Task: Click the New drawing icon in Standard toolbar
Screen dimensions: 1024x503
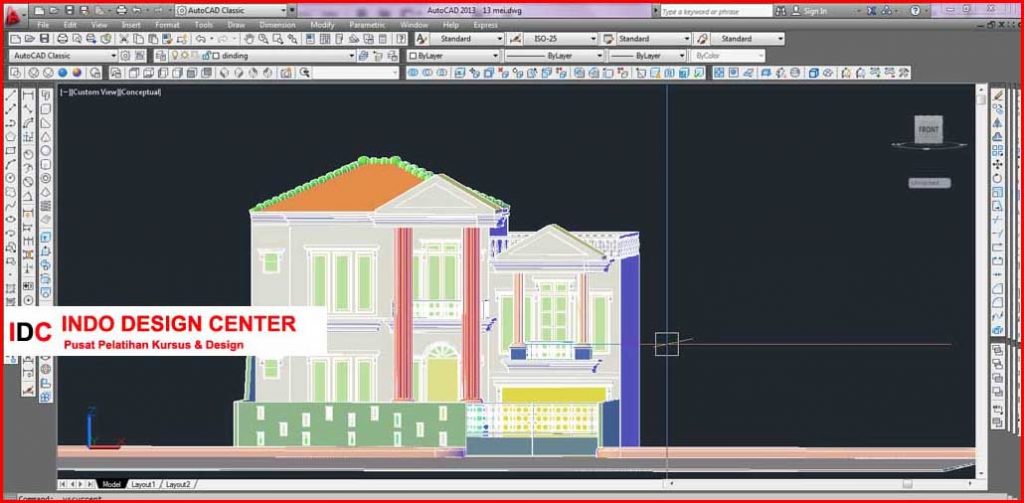Action: tap(14, 39)
